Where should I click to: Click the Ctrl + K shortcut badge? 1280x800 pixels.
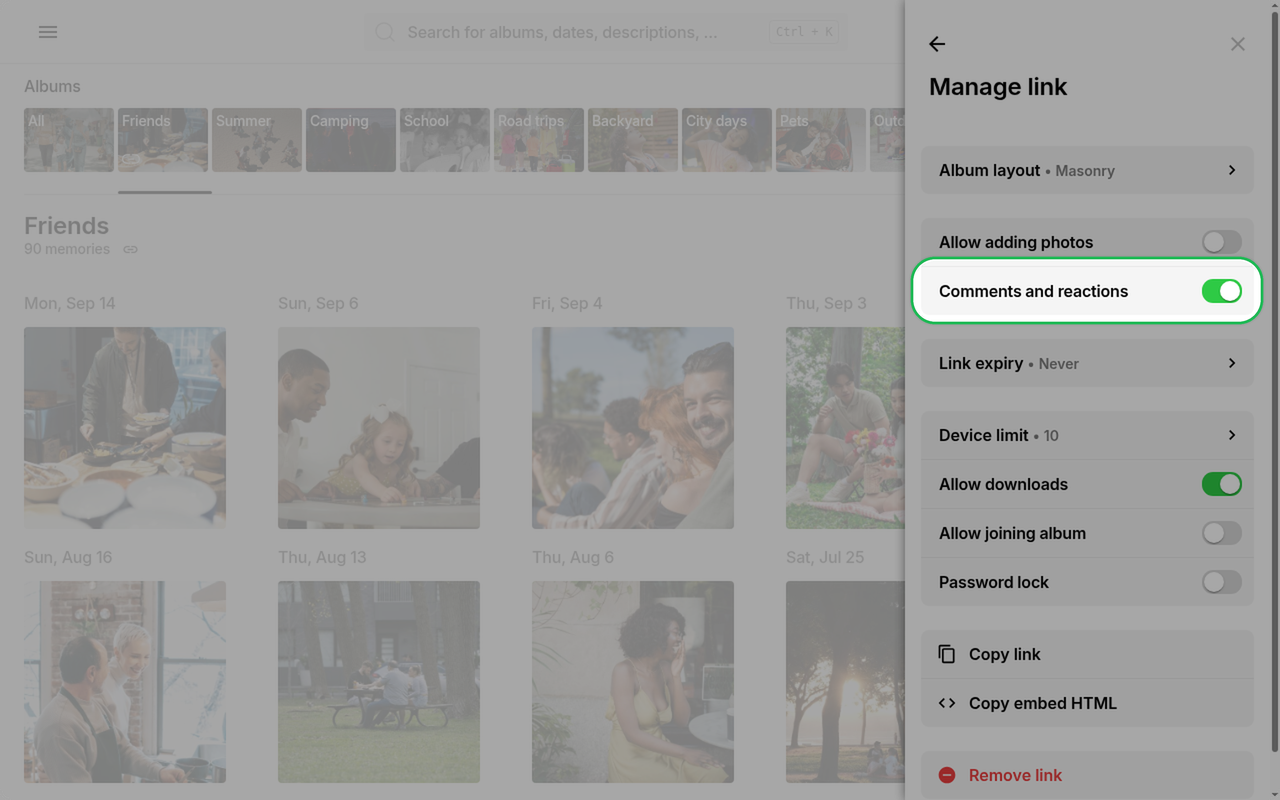coord(803,32)
